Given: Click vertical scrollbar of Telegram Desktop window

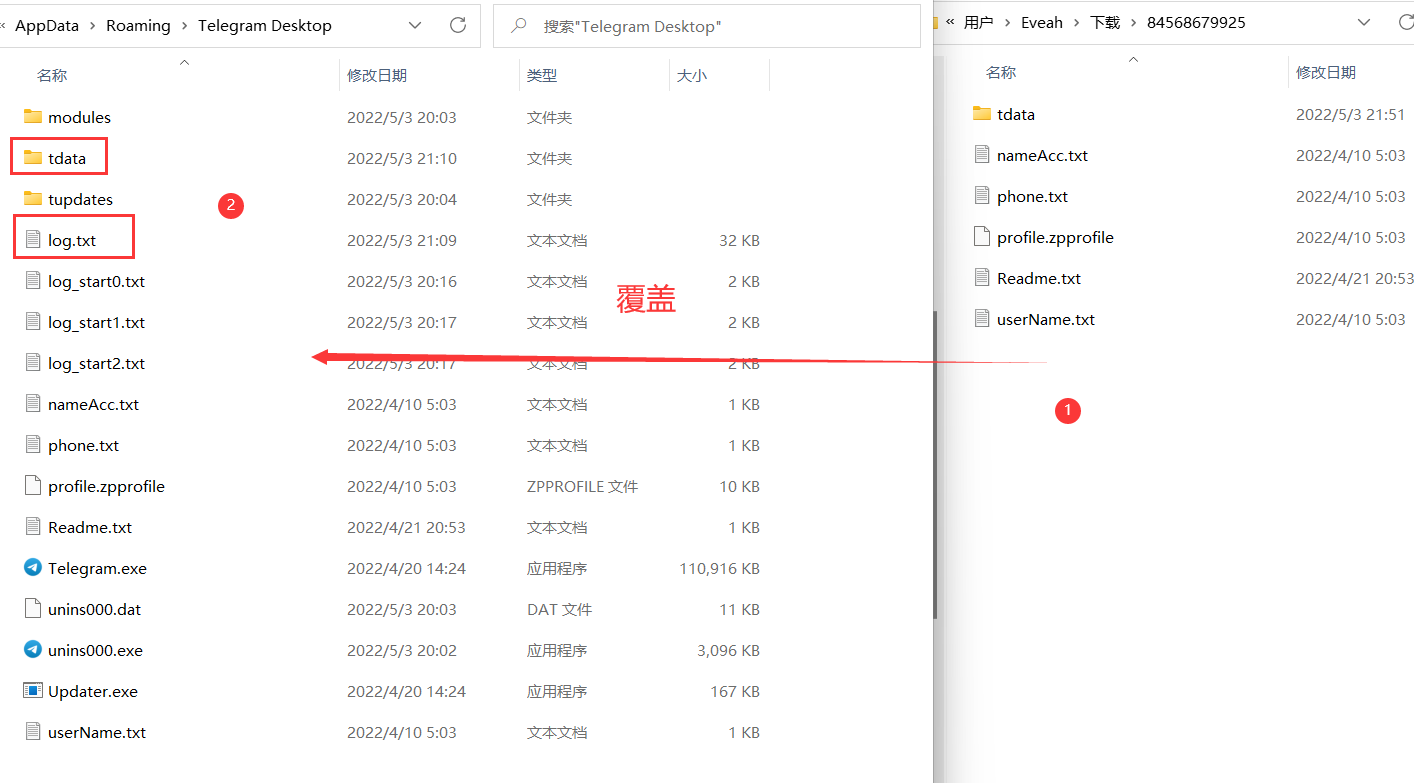Looking at the screenshot, I should (935, 464).
